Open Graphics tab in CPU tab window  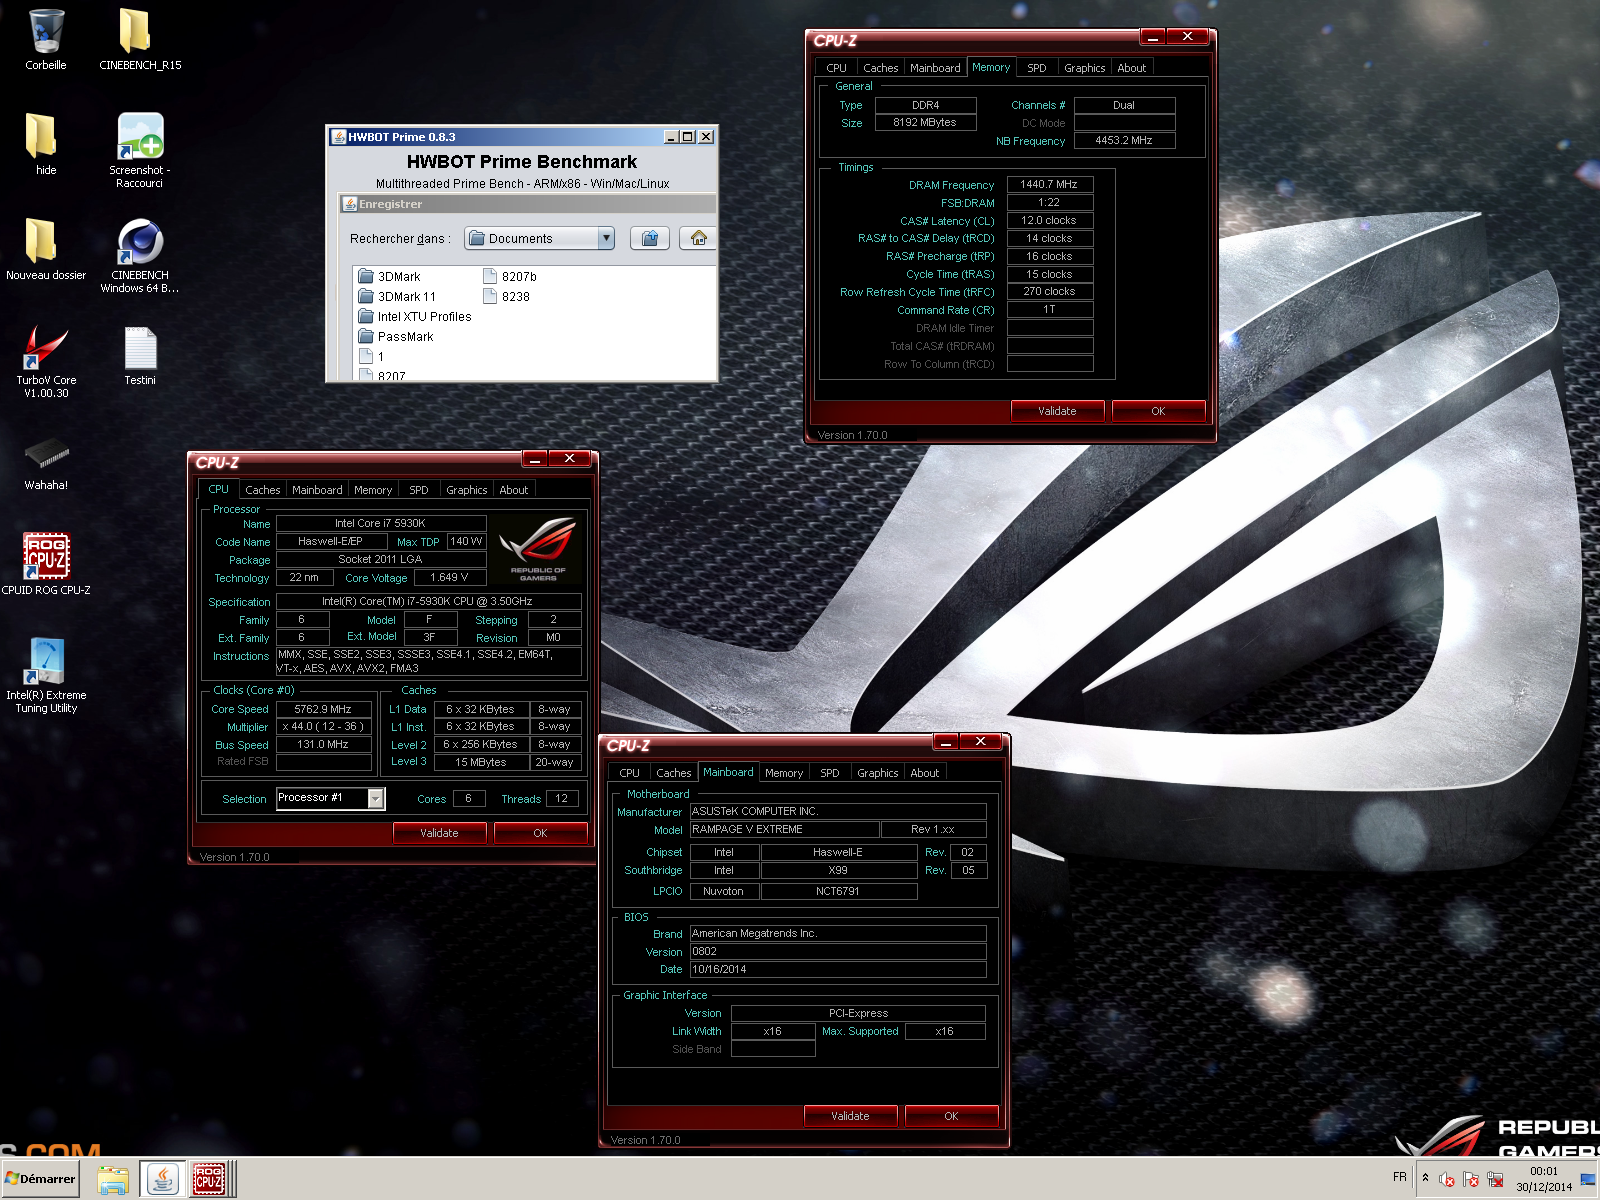pyautogui.click(x=466, y=490)
